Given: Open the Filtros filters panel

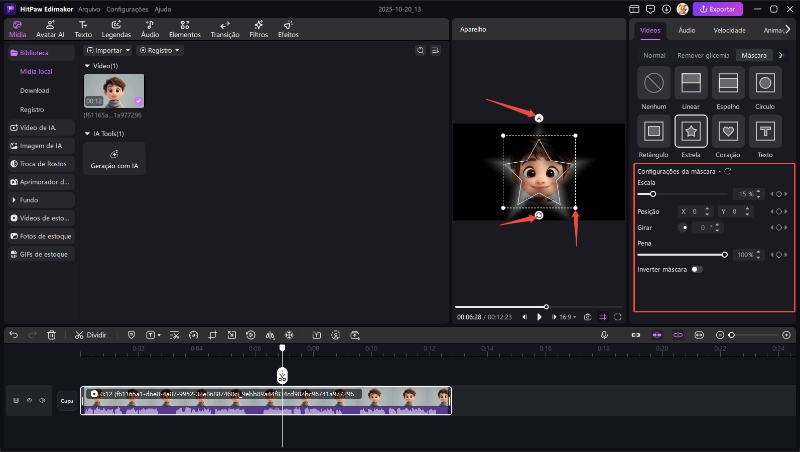Looking at the screenshot, I should click(258, 28).
